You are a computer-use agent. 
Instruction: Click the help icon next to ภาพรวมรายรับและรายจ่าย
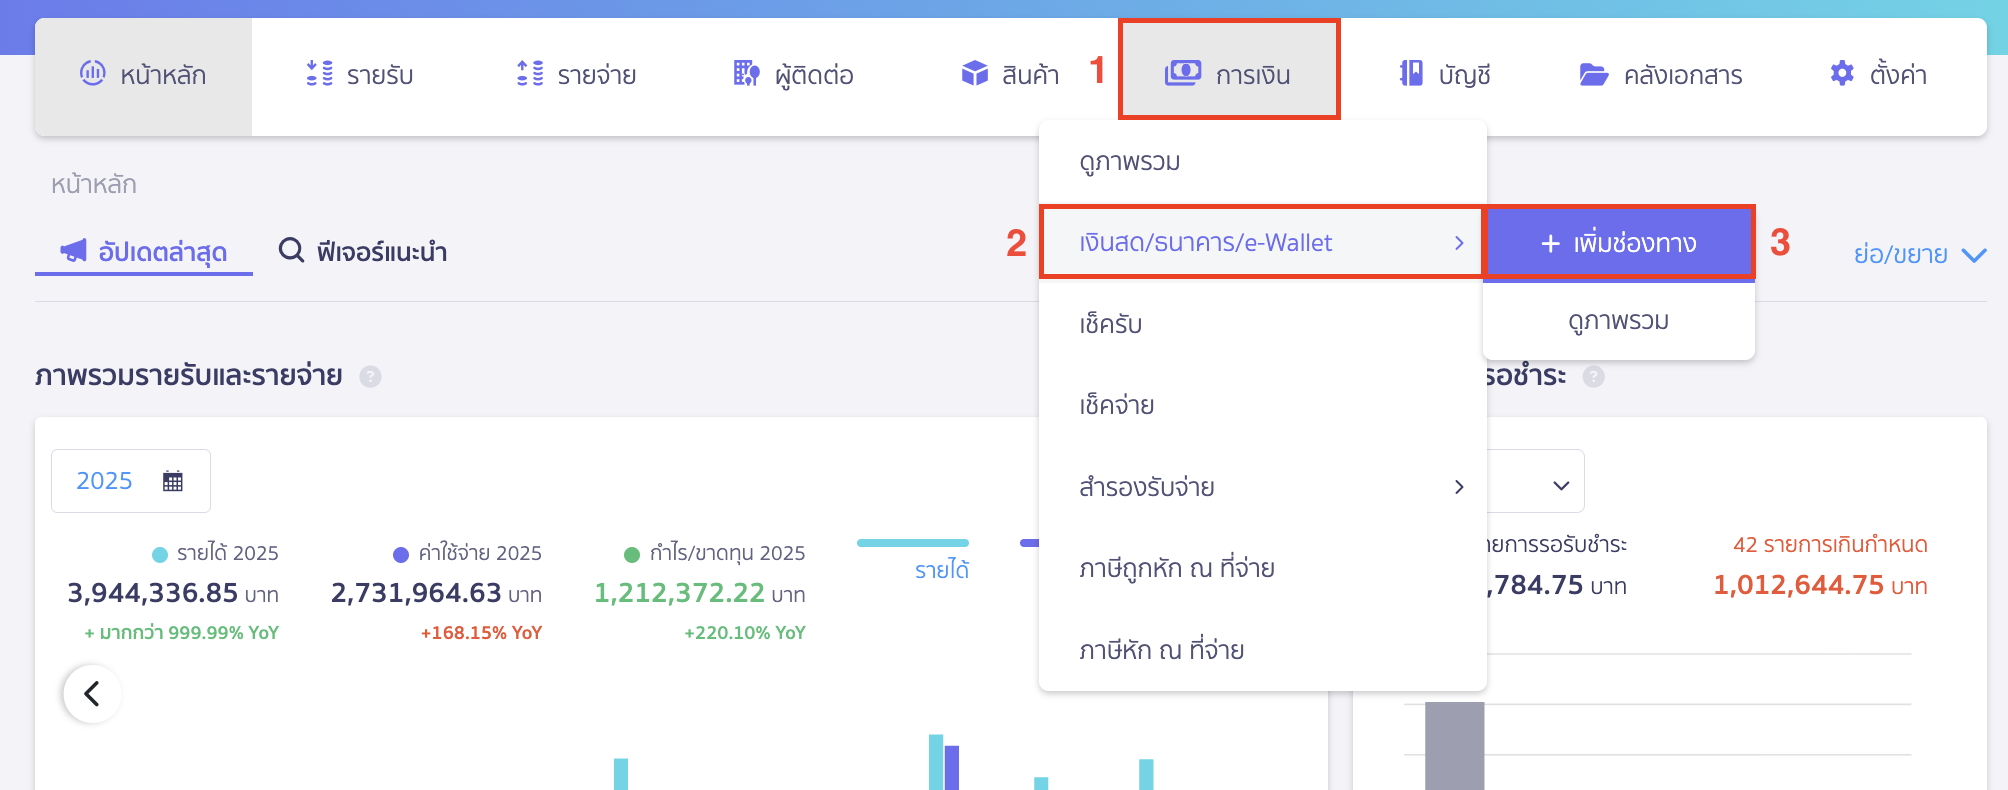click(370, 377)
